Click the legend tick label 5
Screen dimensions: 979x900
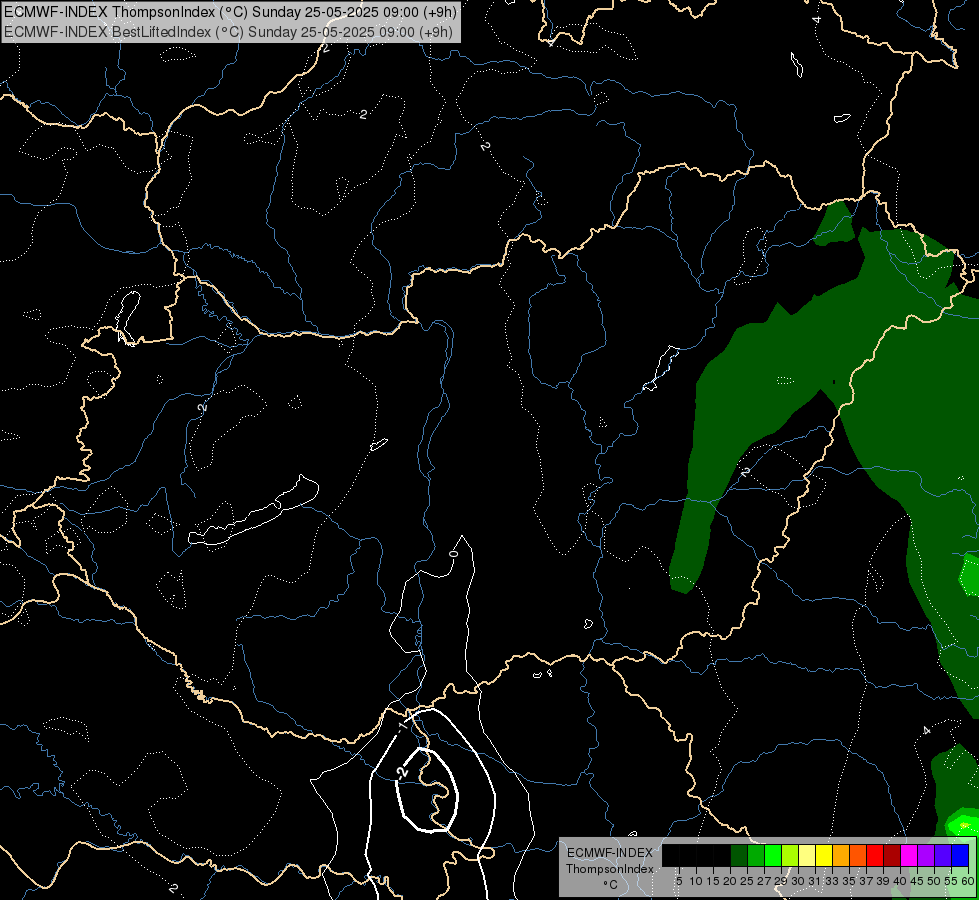679,881
